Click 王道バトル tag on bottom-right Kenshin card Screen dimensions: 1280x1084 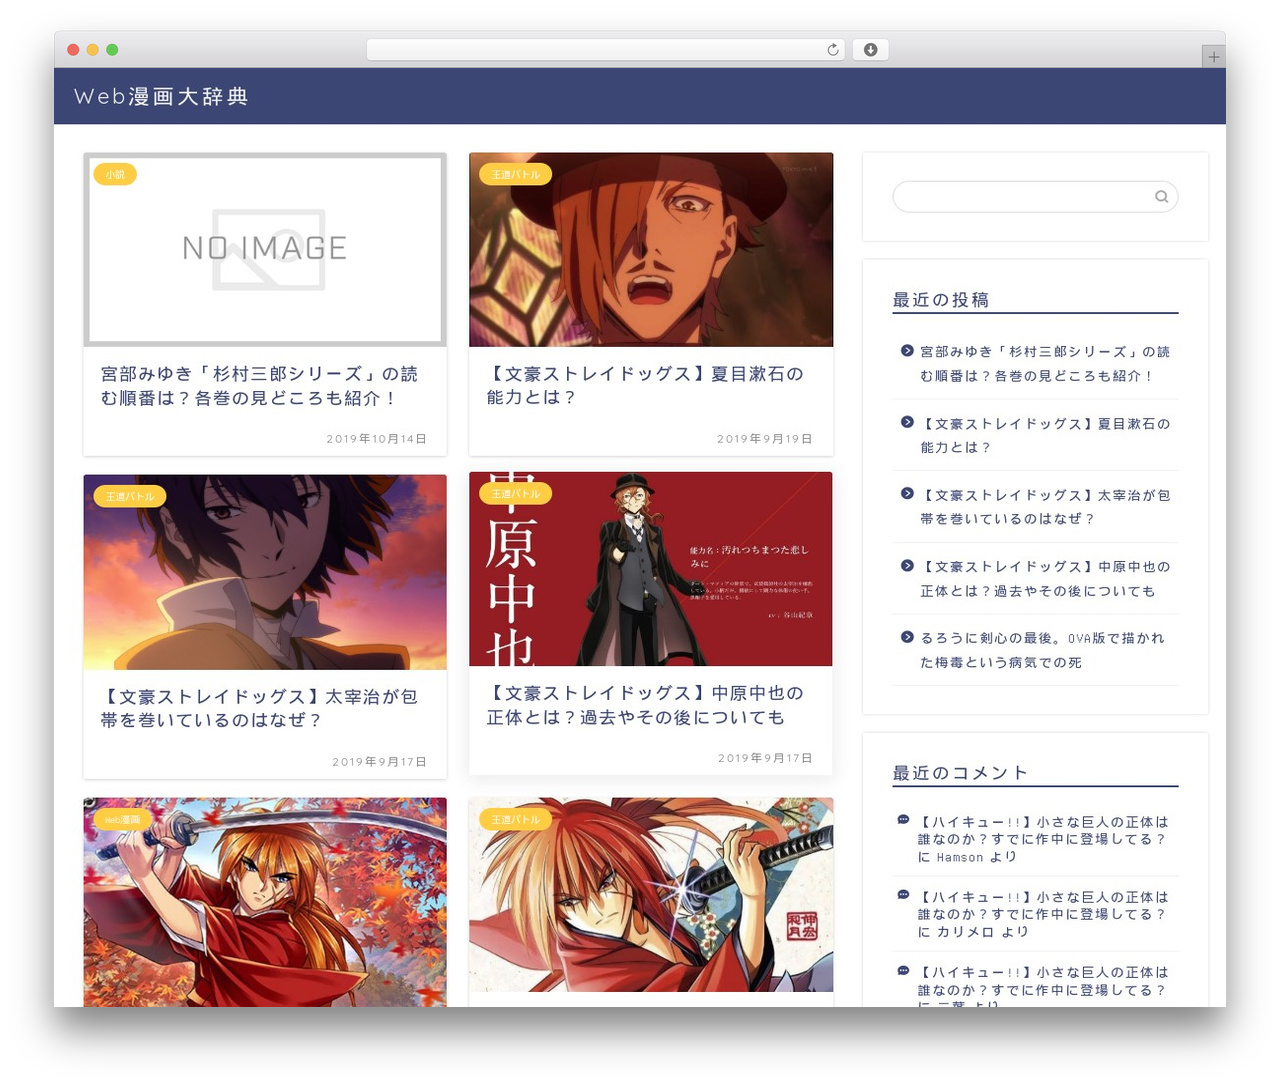pos(516,819)
